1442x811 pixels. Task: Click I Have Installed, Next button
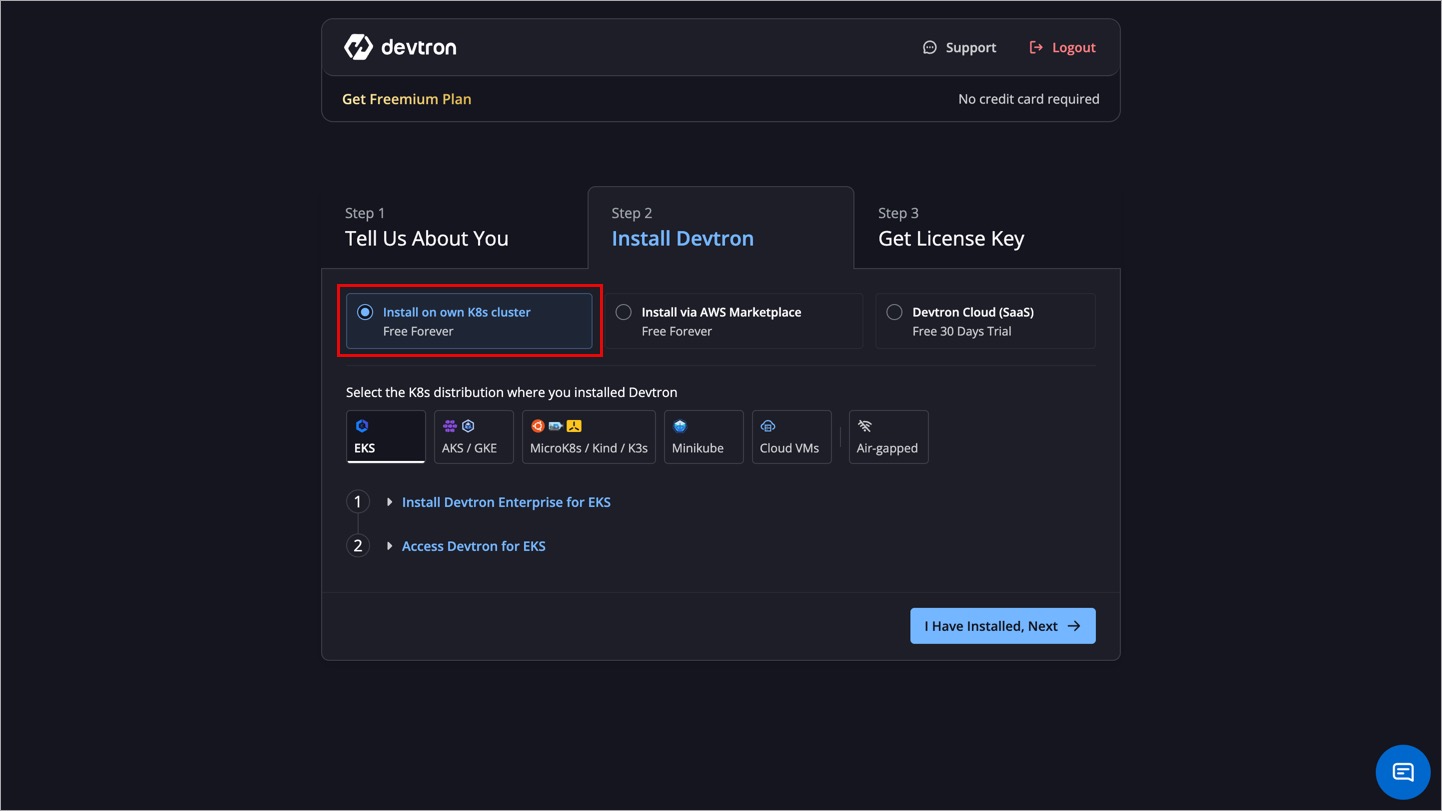tap(1002, 626)
